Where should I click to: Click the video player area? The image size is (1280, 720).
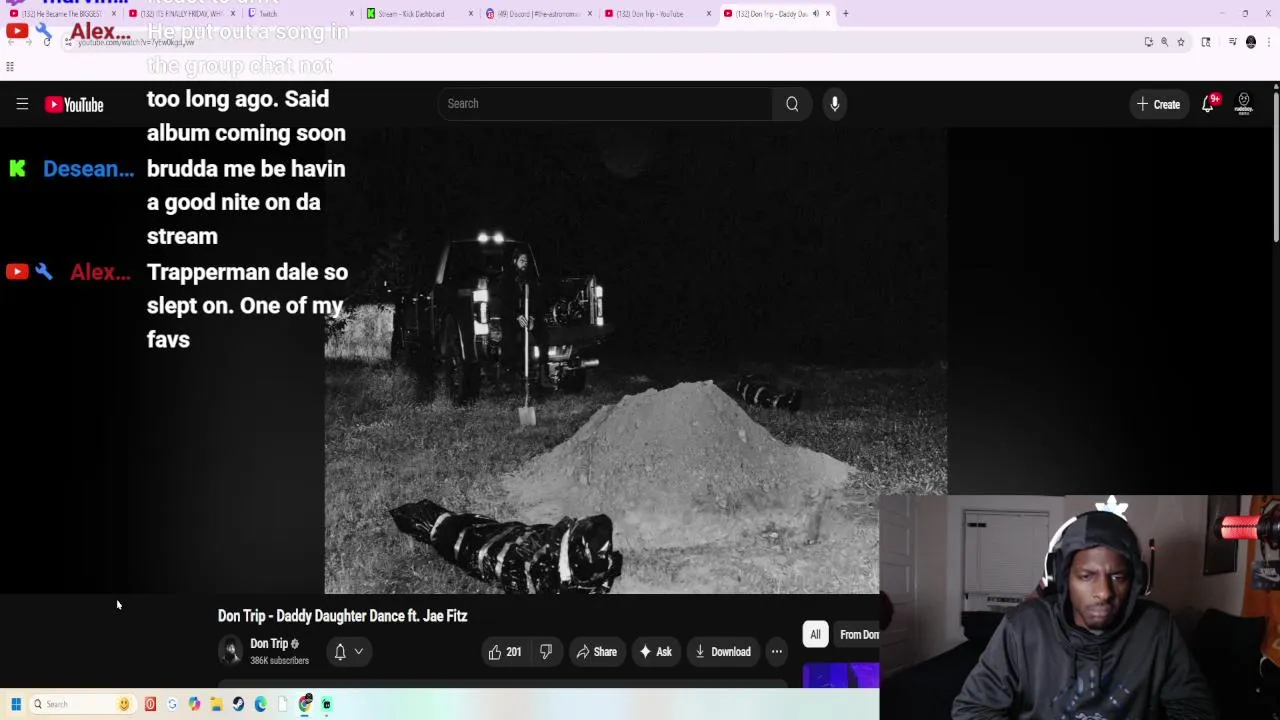636,360
